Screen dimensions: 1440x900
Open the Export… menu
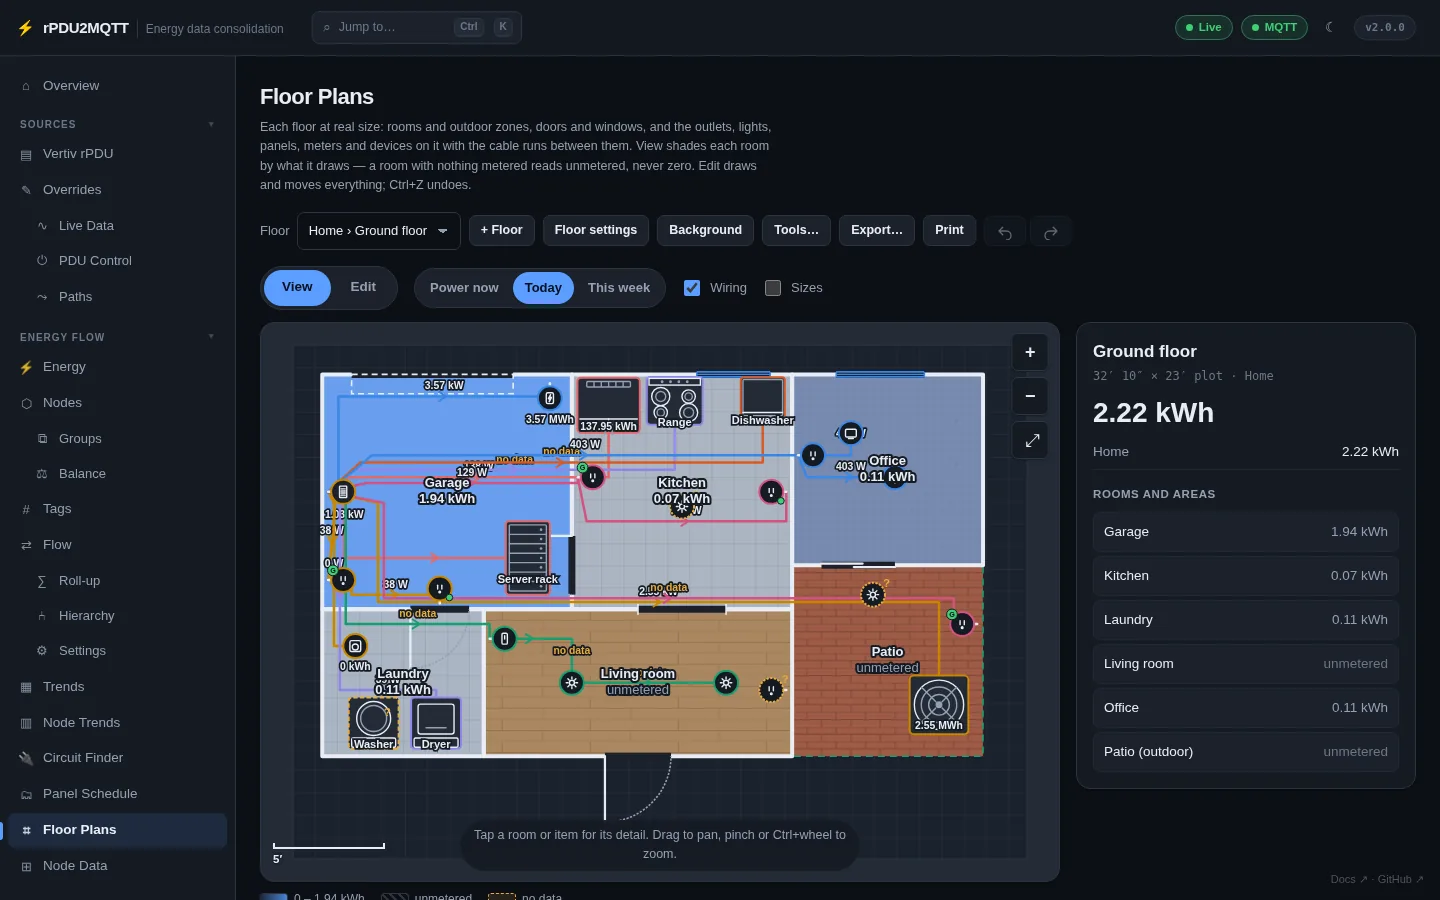pyautogui.click(x=877, y=230)
